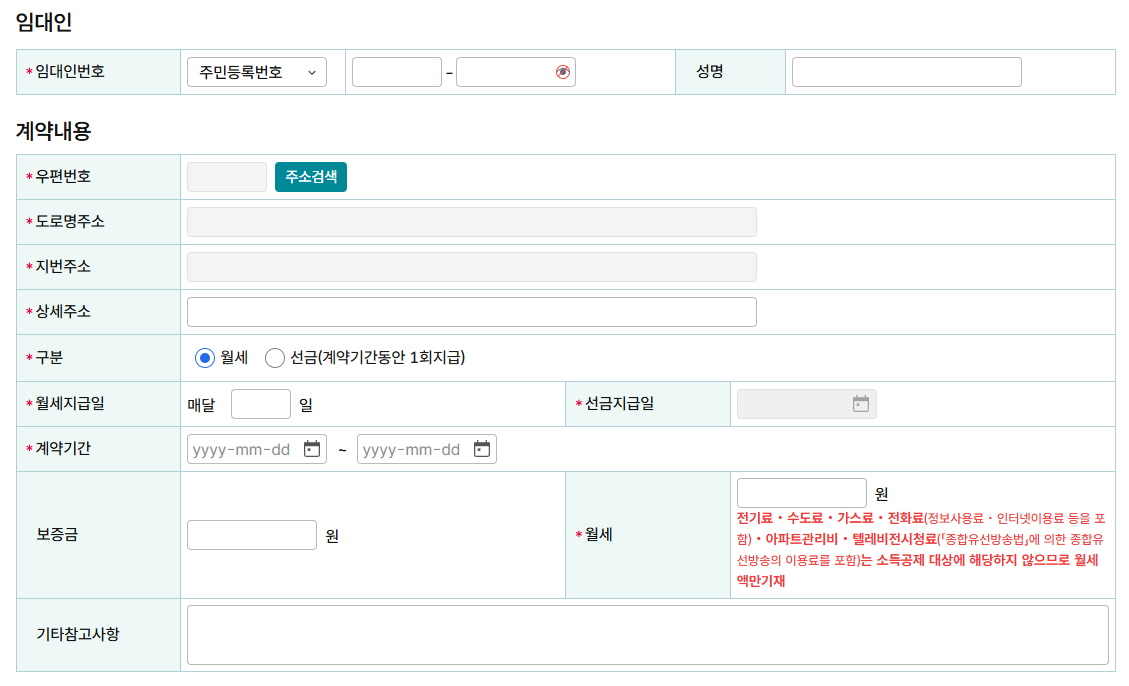Click the 도로명주소 road address field
The height and width of the screenshot is (686, 1129).
471,222
